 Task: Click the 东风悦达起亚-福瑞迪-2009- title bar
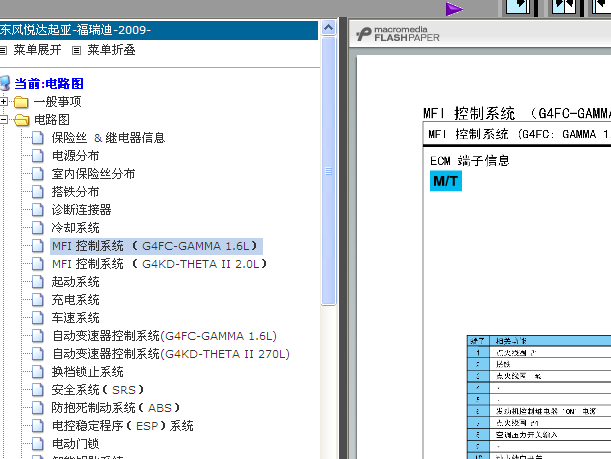[159, 30]
